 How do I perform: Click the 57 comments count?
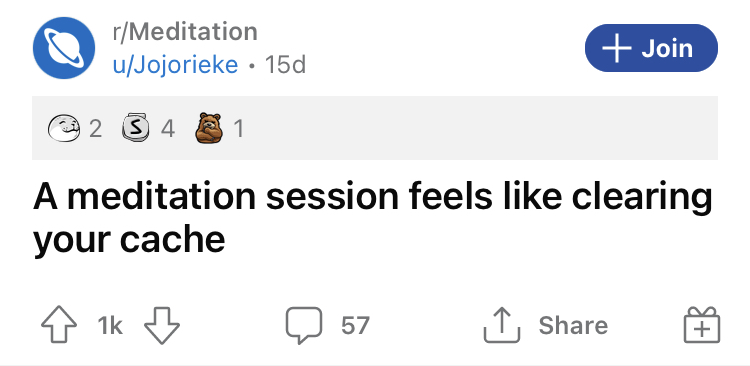click(355, 326)
